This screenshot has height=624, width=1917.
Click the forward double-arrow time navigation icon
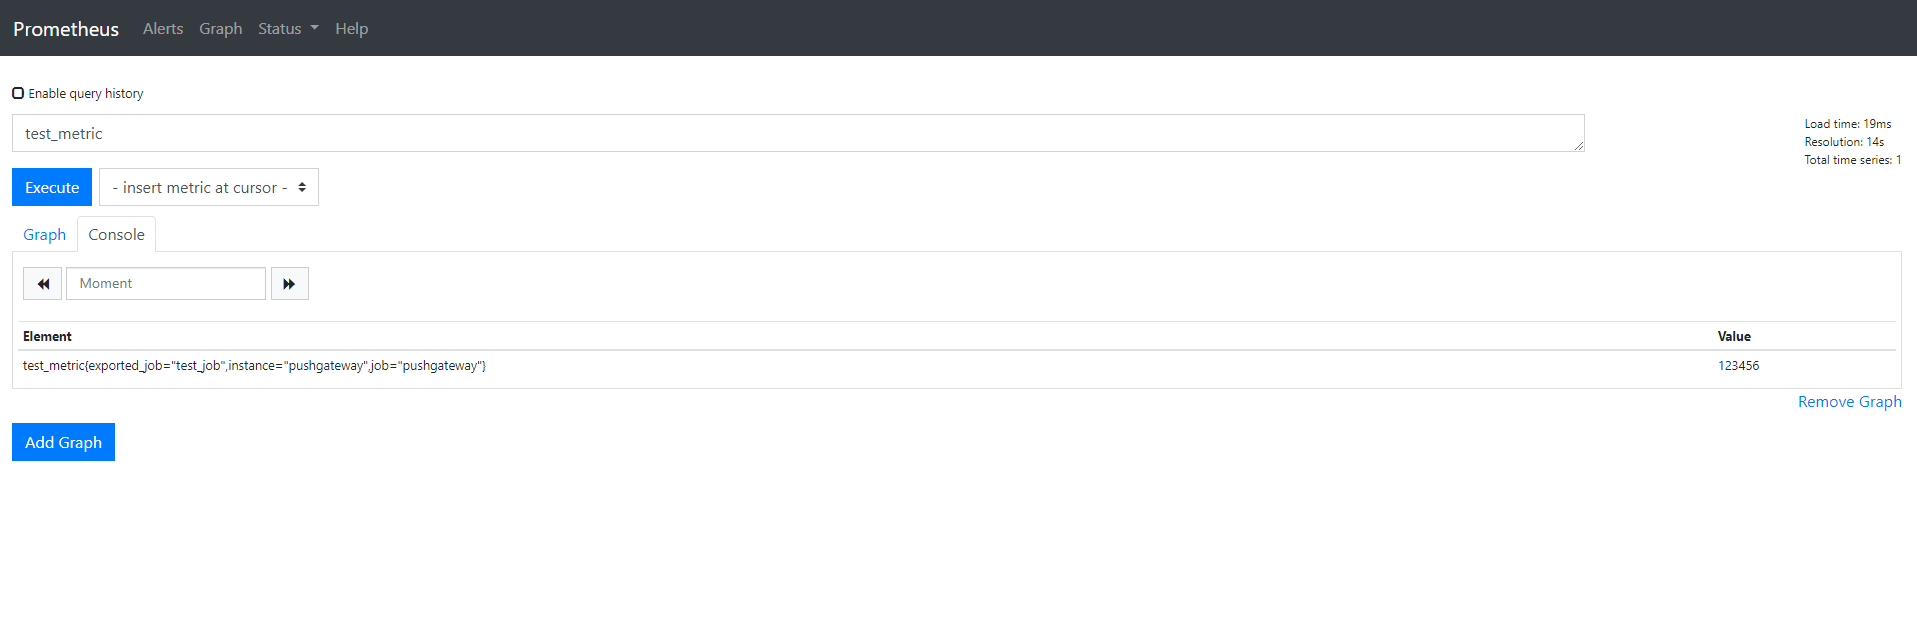[x=289, y=283]
